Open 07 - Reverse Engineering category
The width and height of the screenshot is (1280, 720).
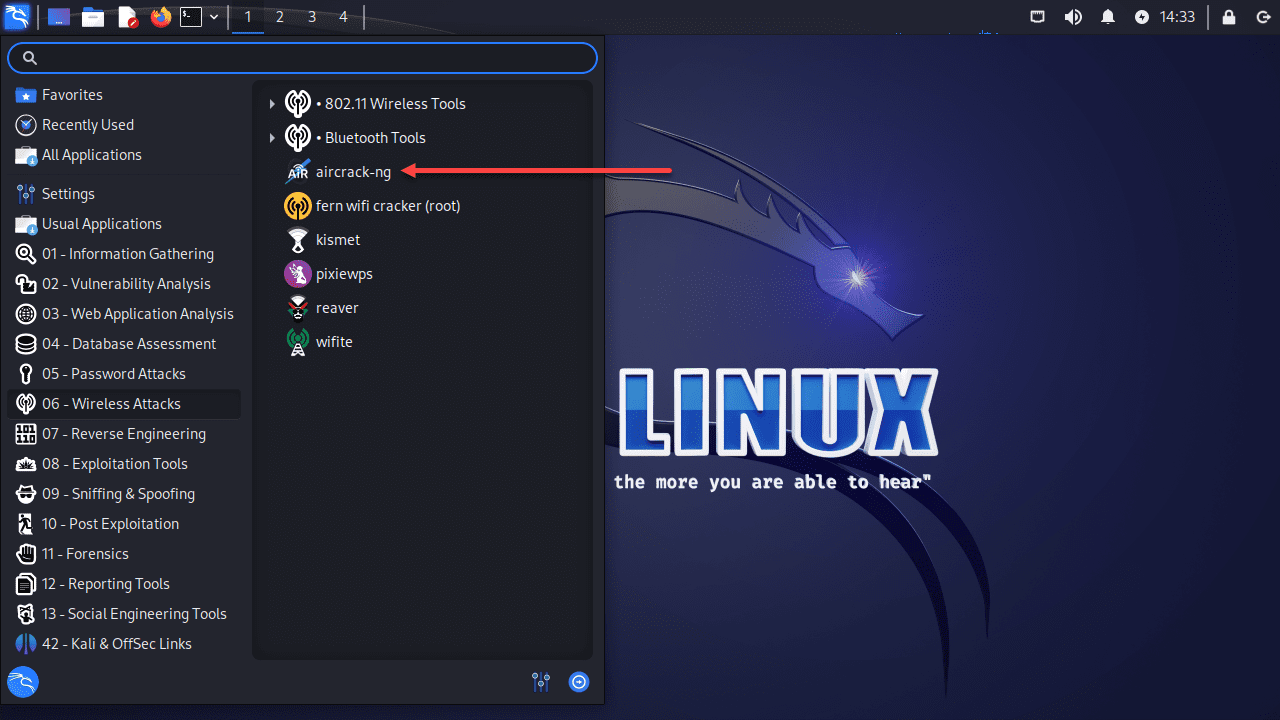[124, 434]
